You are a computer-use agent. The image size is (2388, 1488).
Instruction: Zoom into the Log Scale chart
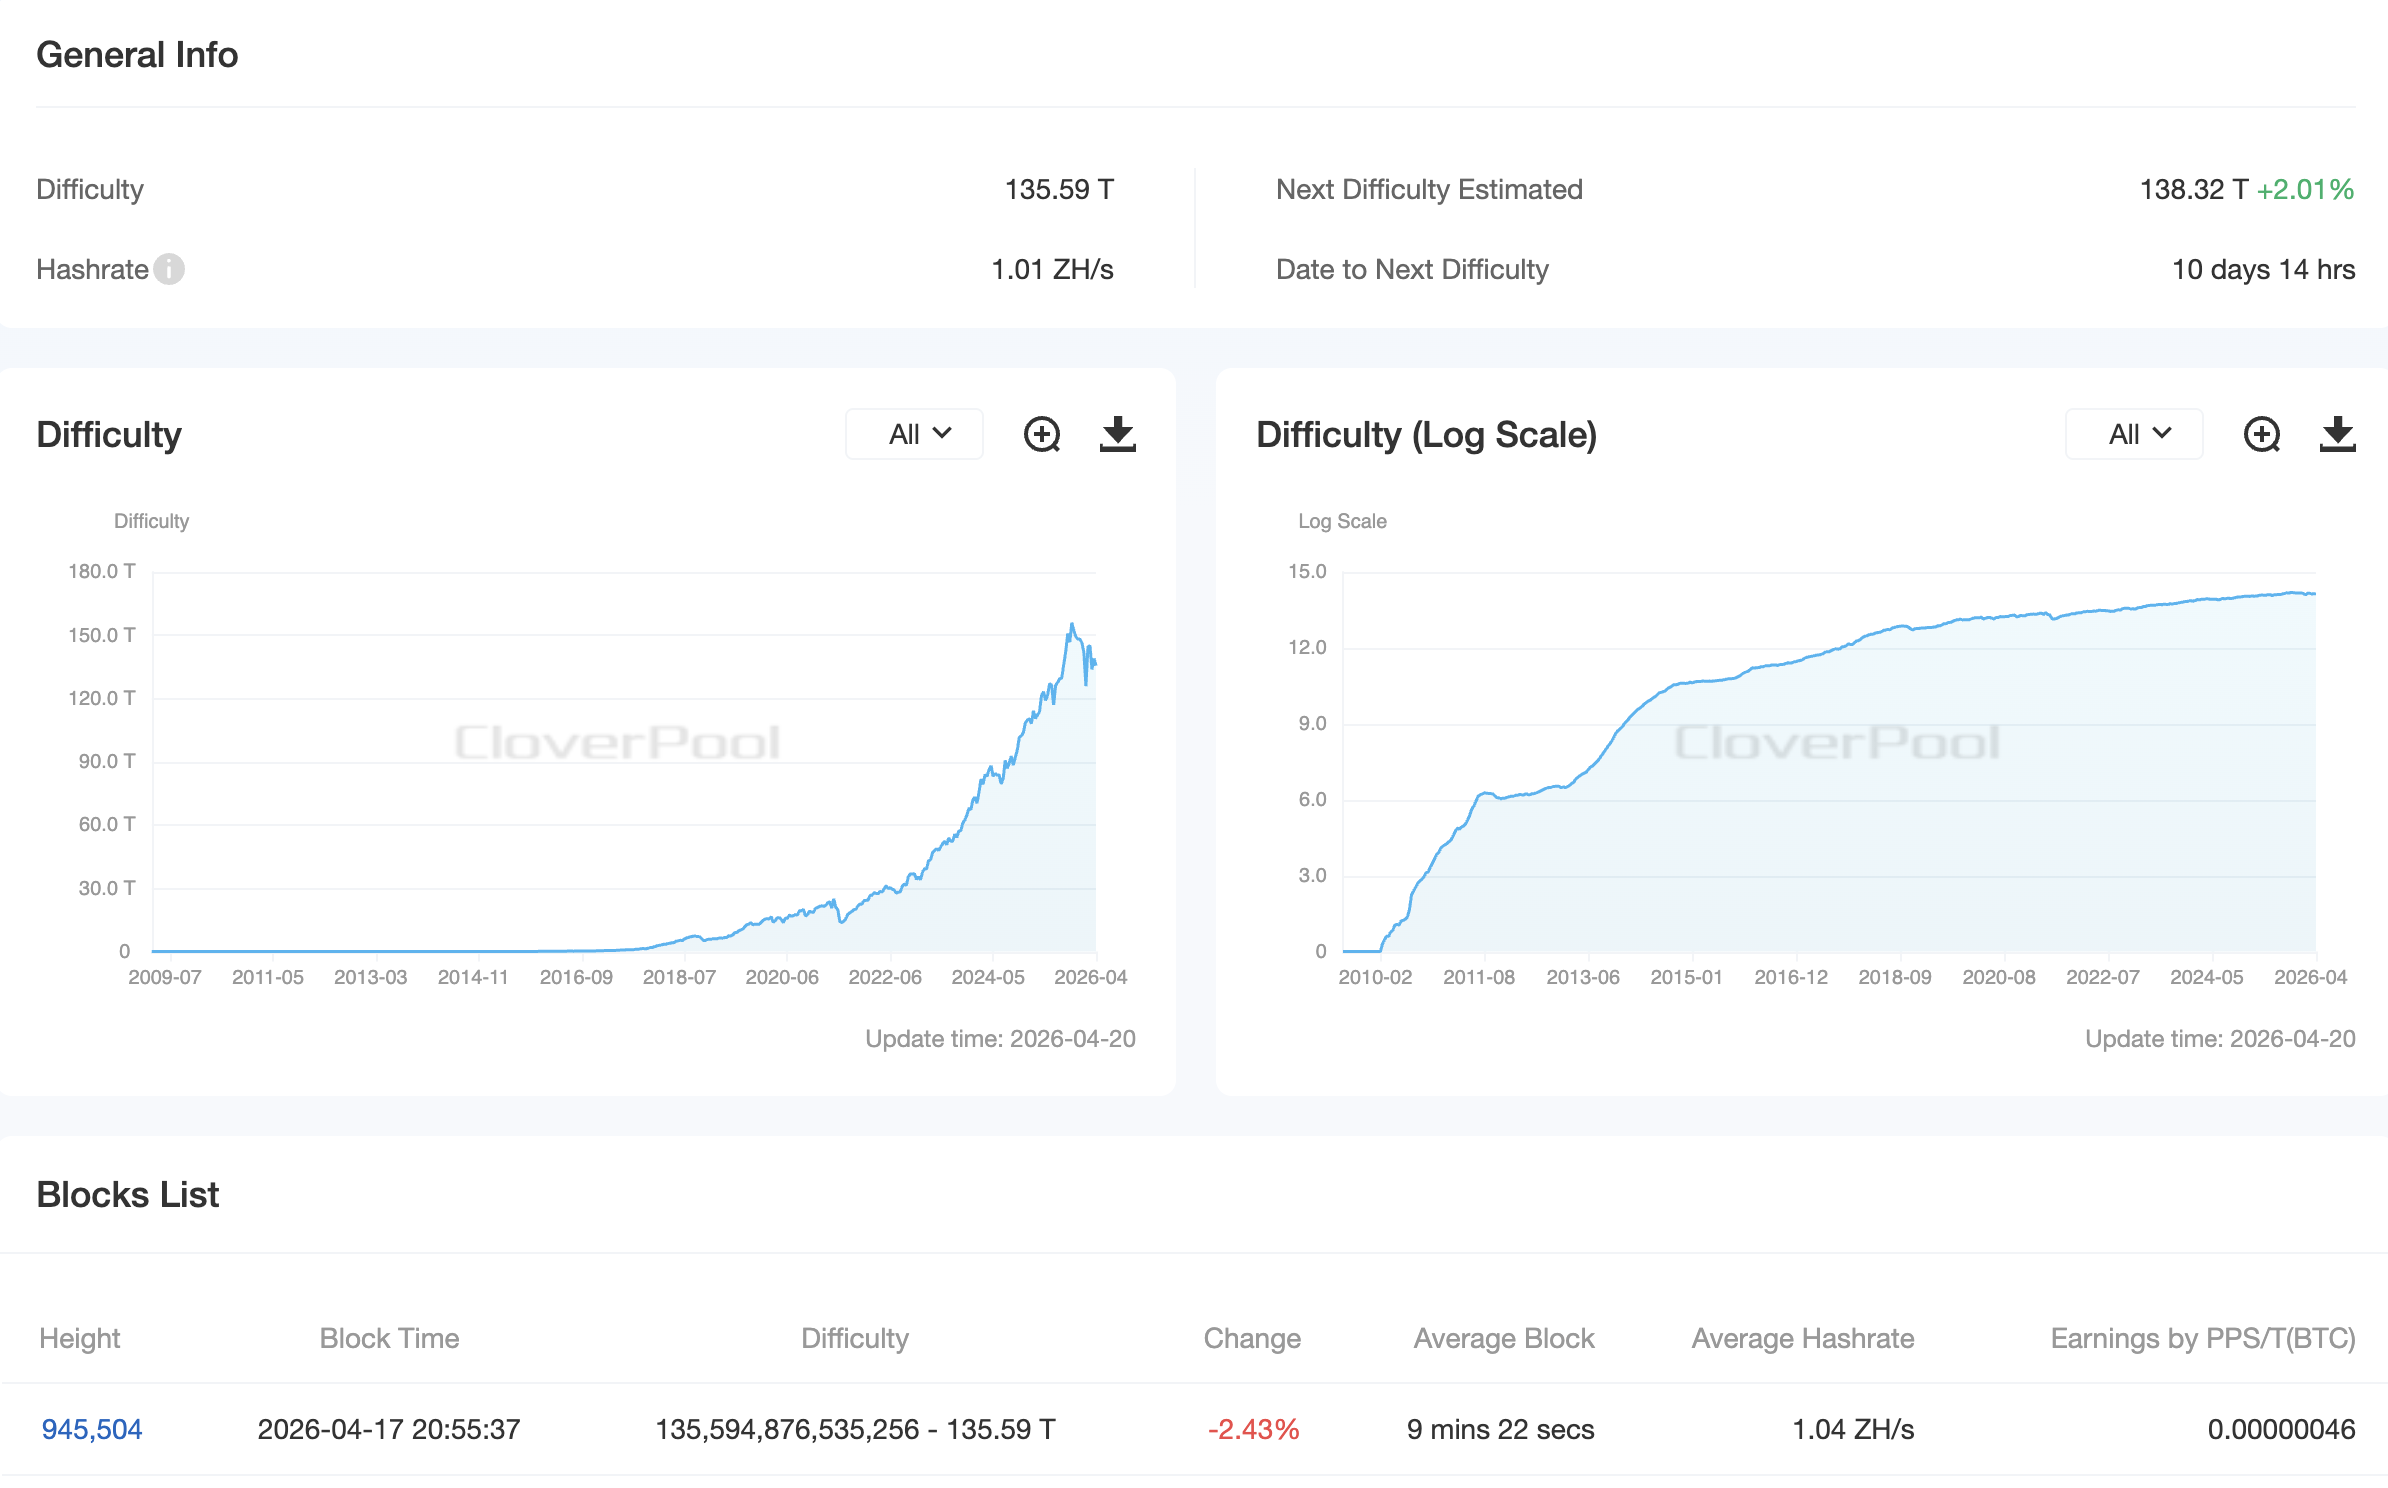(x=2261, y=434)
